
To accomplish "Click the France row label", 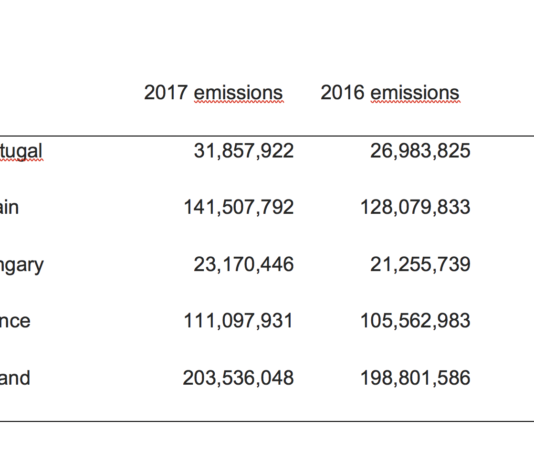I will pos(15,322).
